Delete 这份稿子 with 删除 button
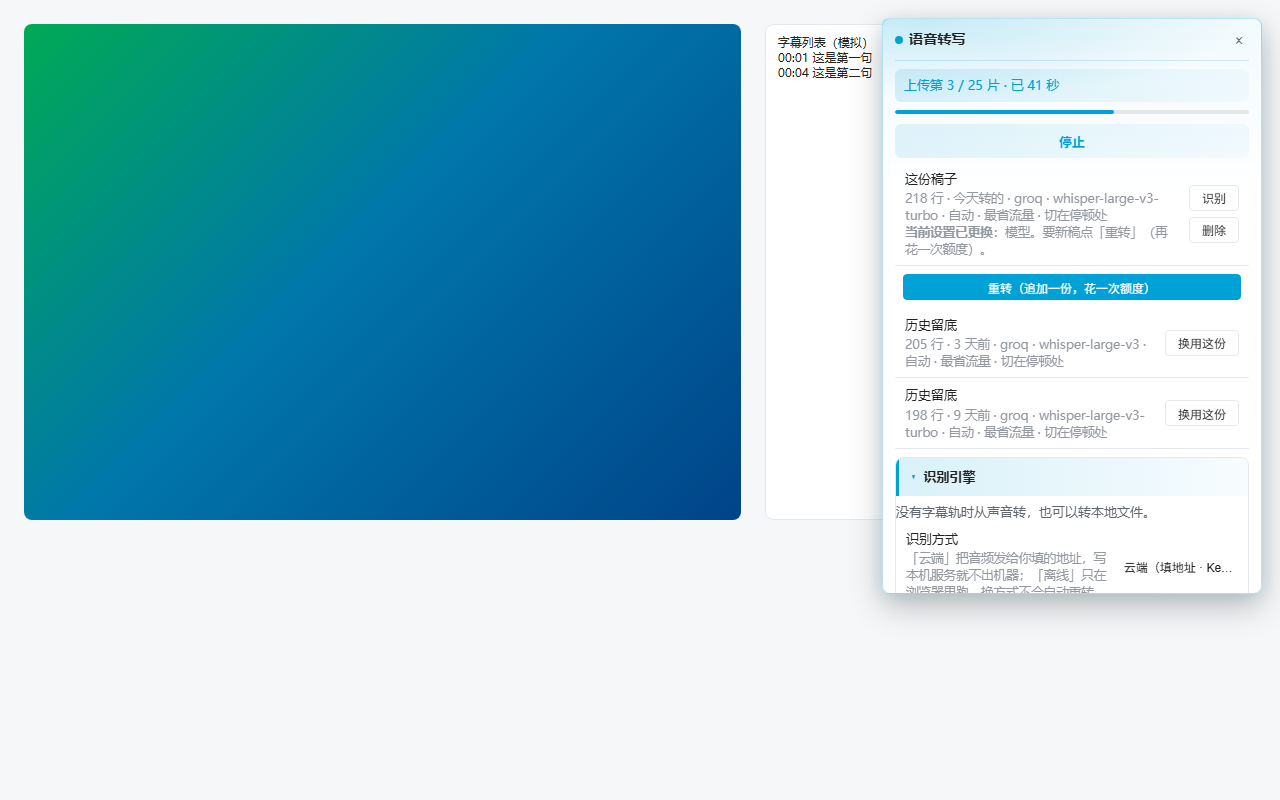Screen dimensions: 1280x800 pyautogui.click(x=1214, y=230)
